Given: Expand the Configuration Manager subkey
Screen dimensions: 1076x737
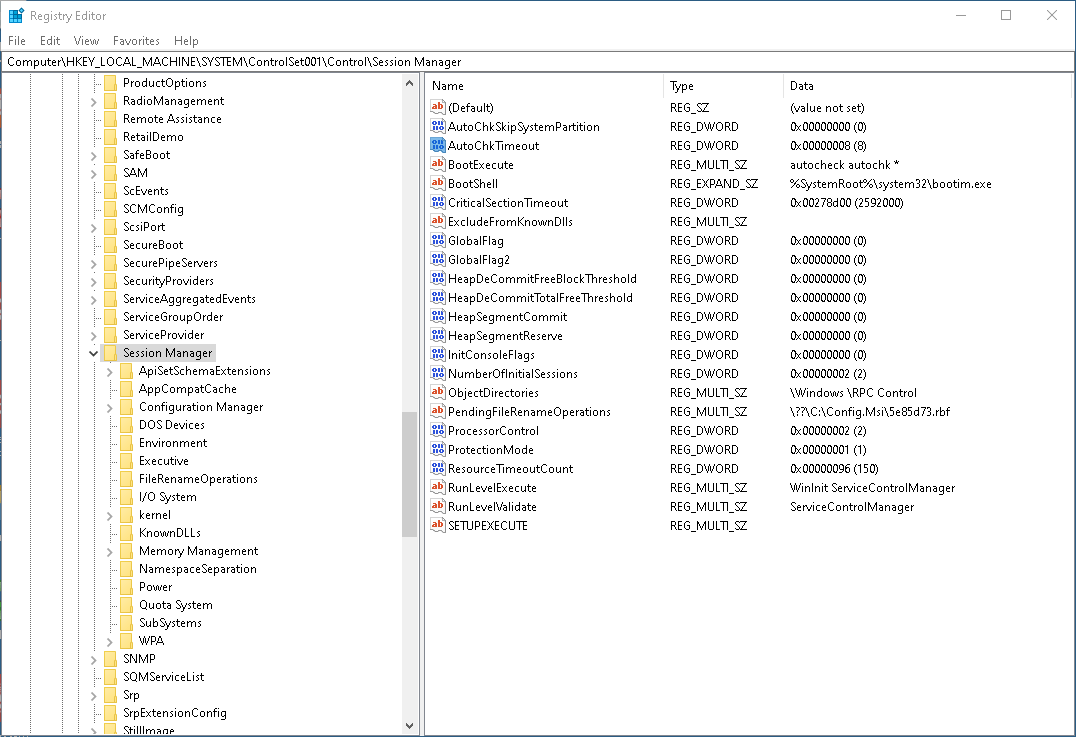Looking at the screenshot, I should (110, 407).
